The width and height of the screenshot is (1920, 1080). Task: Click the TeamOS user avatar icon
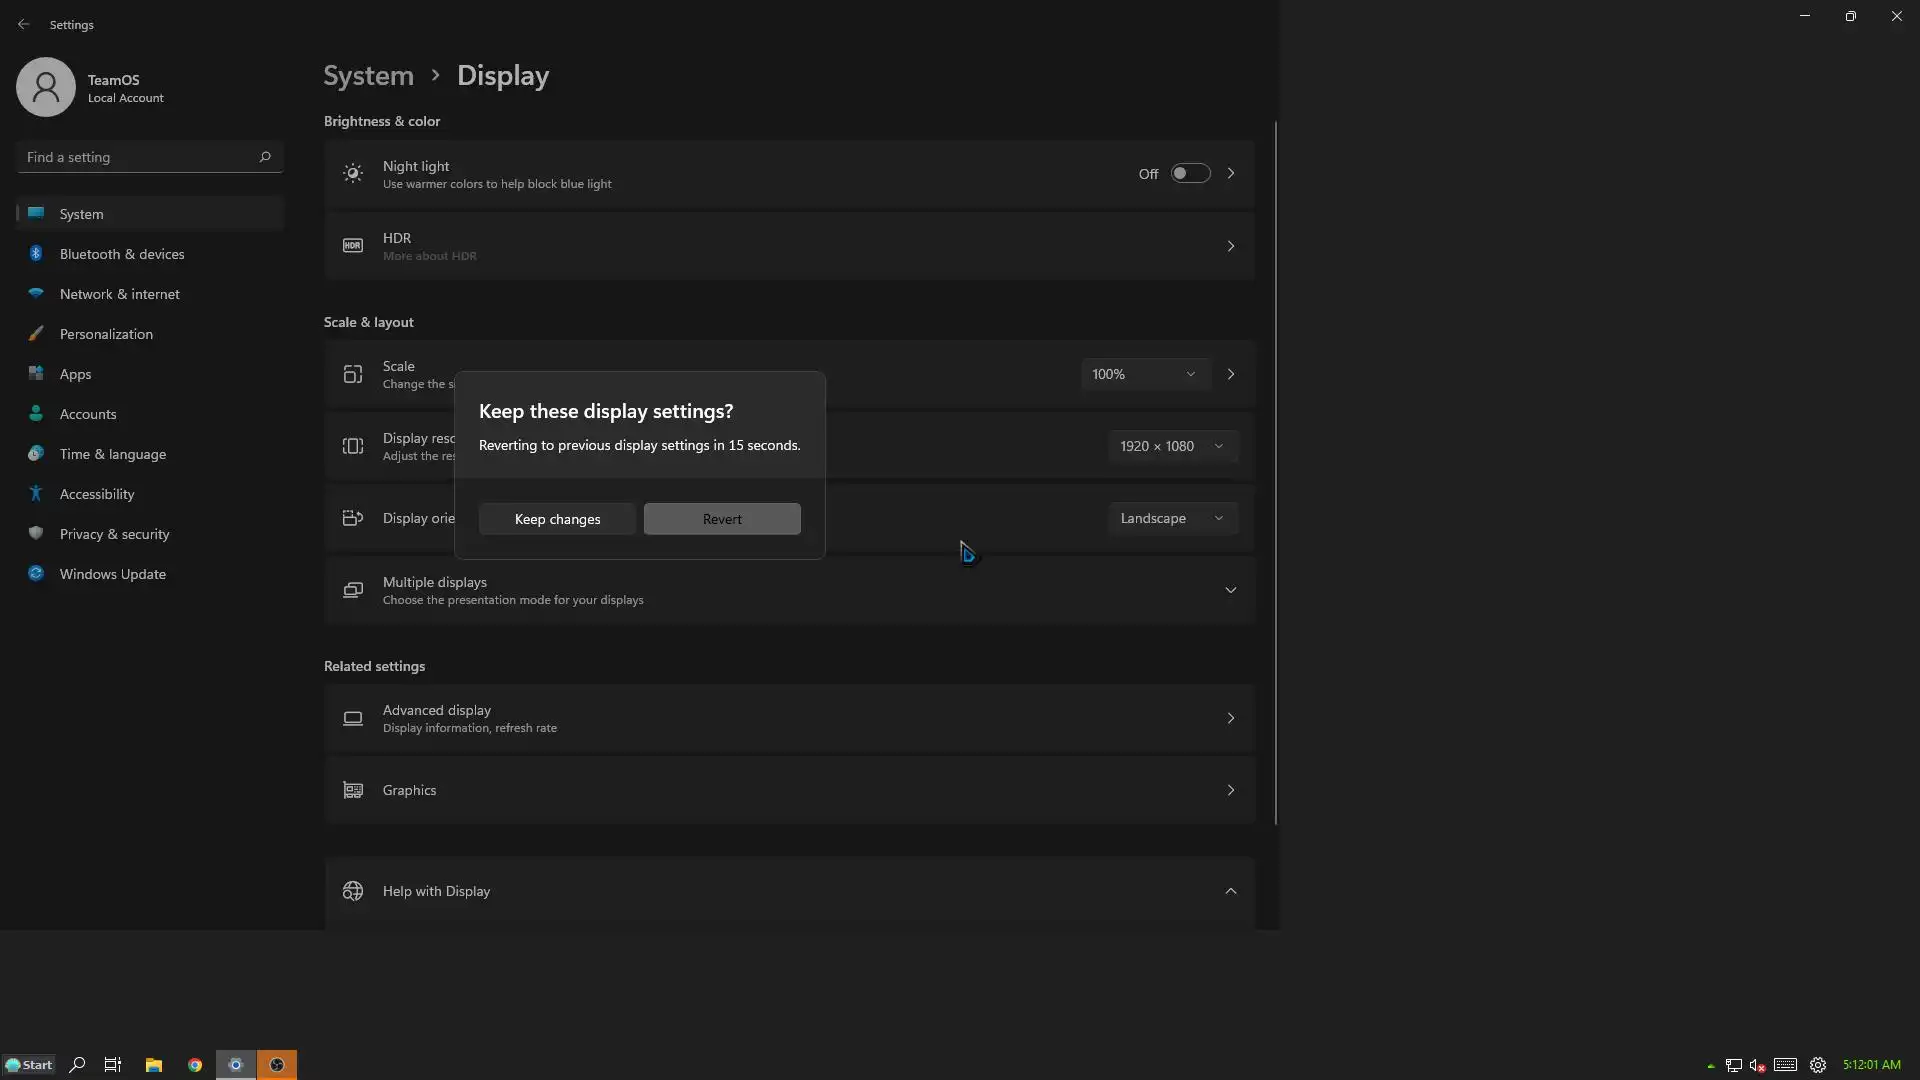[x=46, y=87]
